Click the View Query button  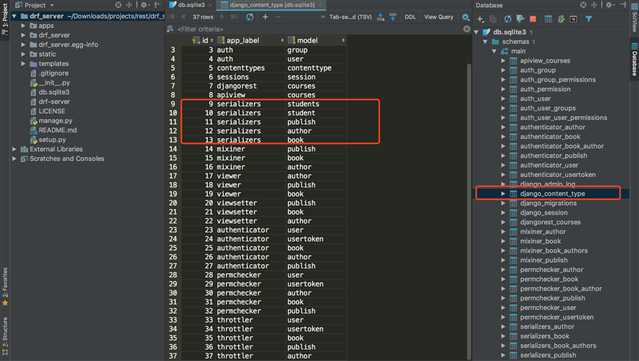point(438,17)
